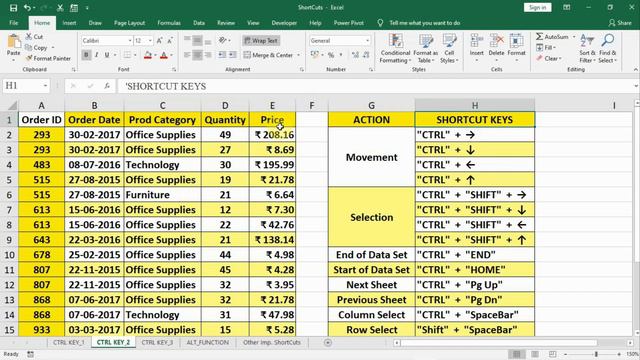Adjust the zoom slider handle
640x360 pixels.
point(596,354)
